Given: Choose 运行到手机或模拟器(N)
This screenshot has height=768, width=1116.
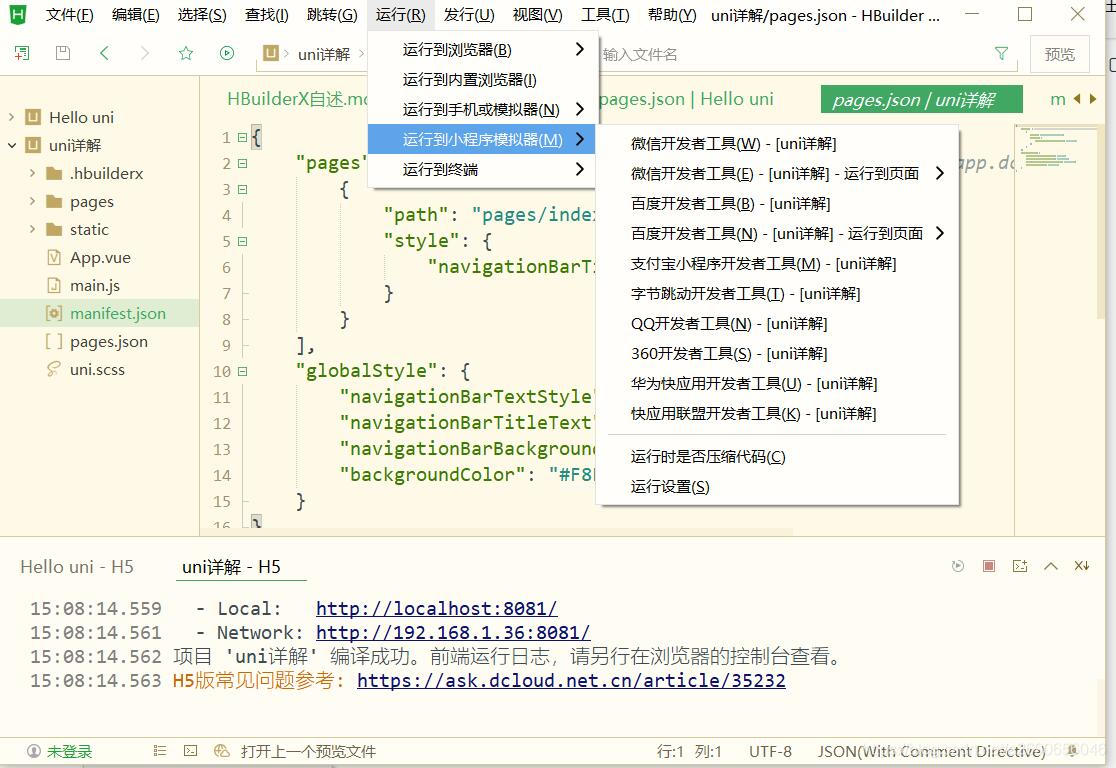Looking at the screenshot, I should pos(482,110).
